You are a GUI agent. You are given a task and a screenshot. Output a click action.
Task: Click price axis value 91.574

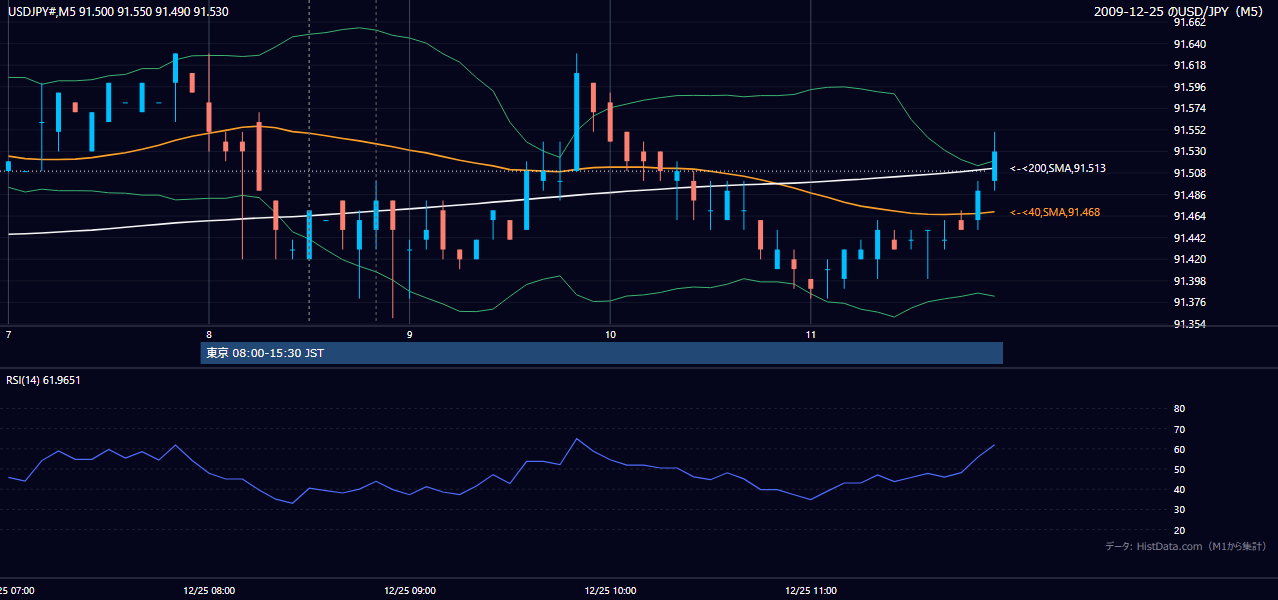[1189, 108]
